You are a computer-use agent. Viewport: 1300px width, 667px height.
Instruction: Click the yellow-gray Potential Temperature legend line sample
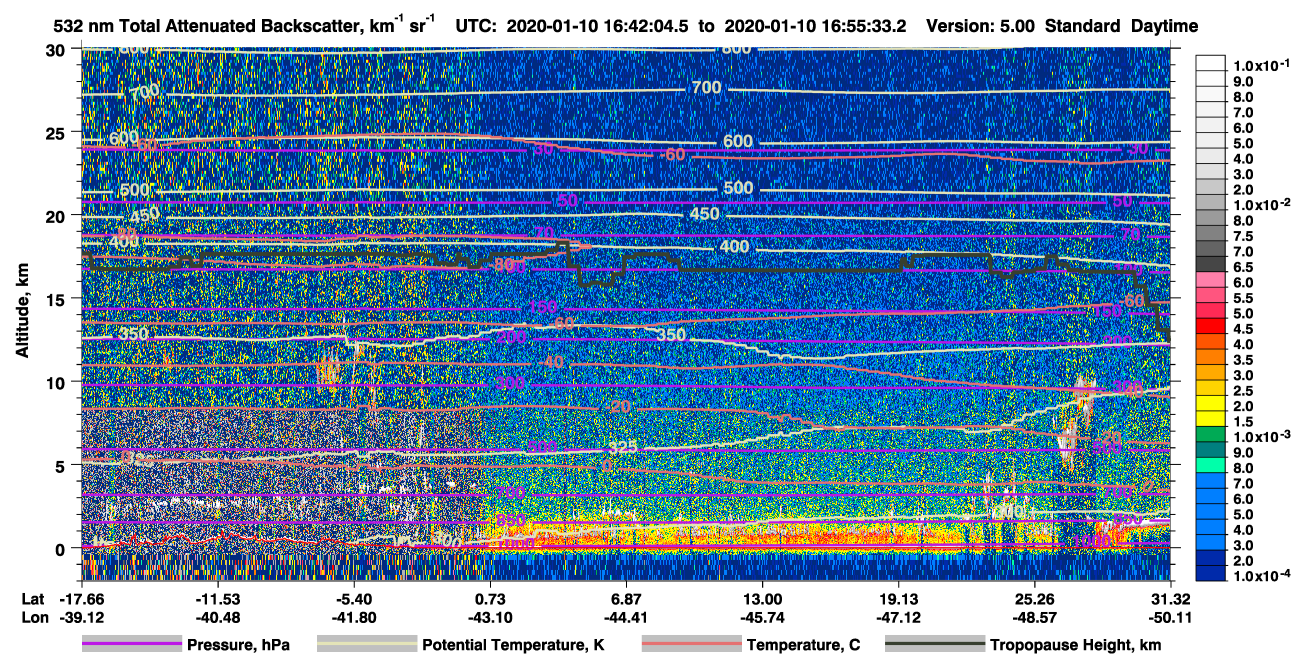366,645
